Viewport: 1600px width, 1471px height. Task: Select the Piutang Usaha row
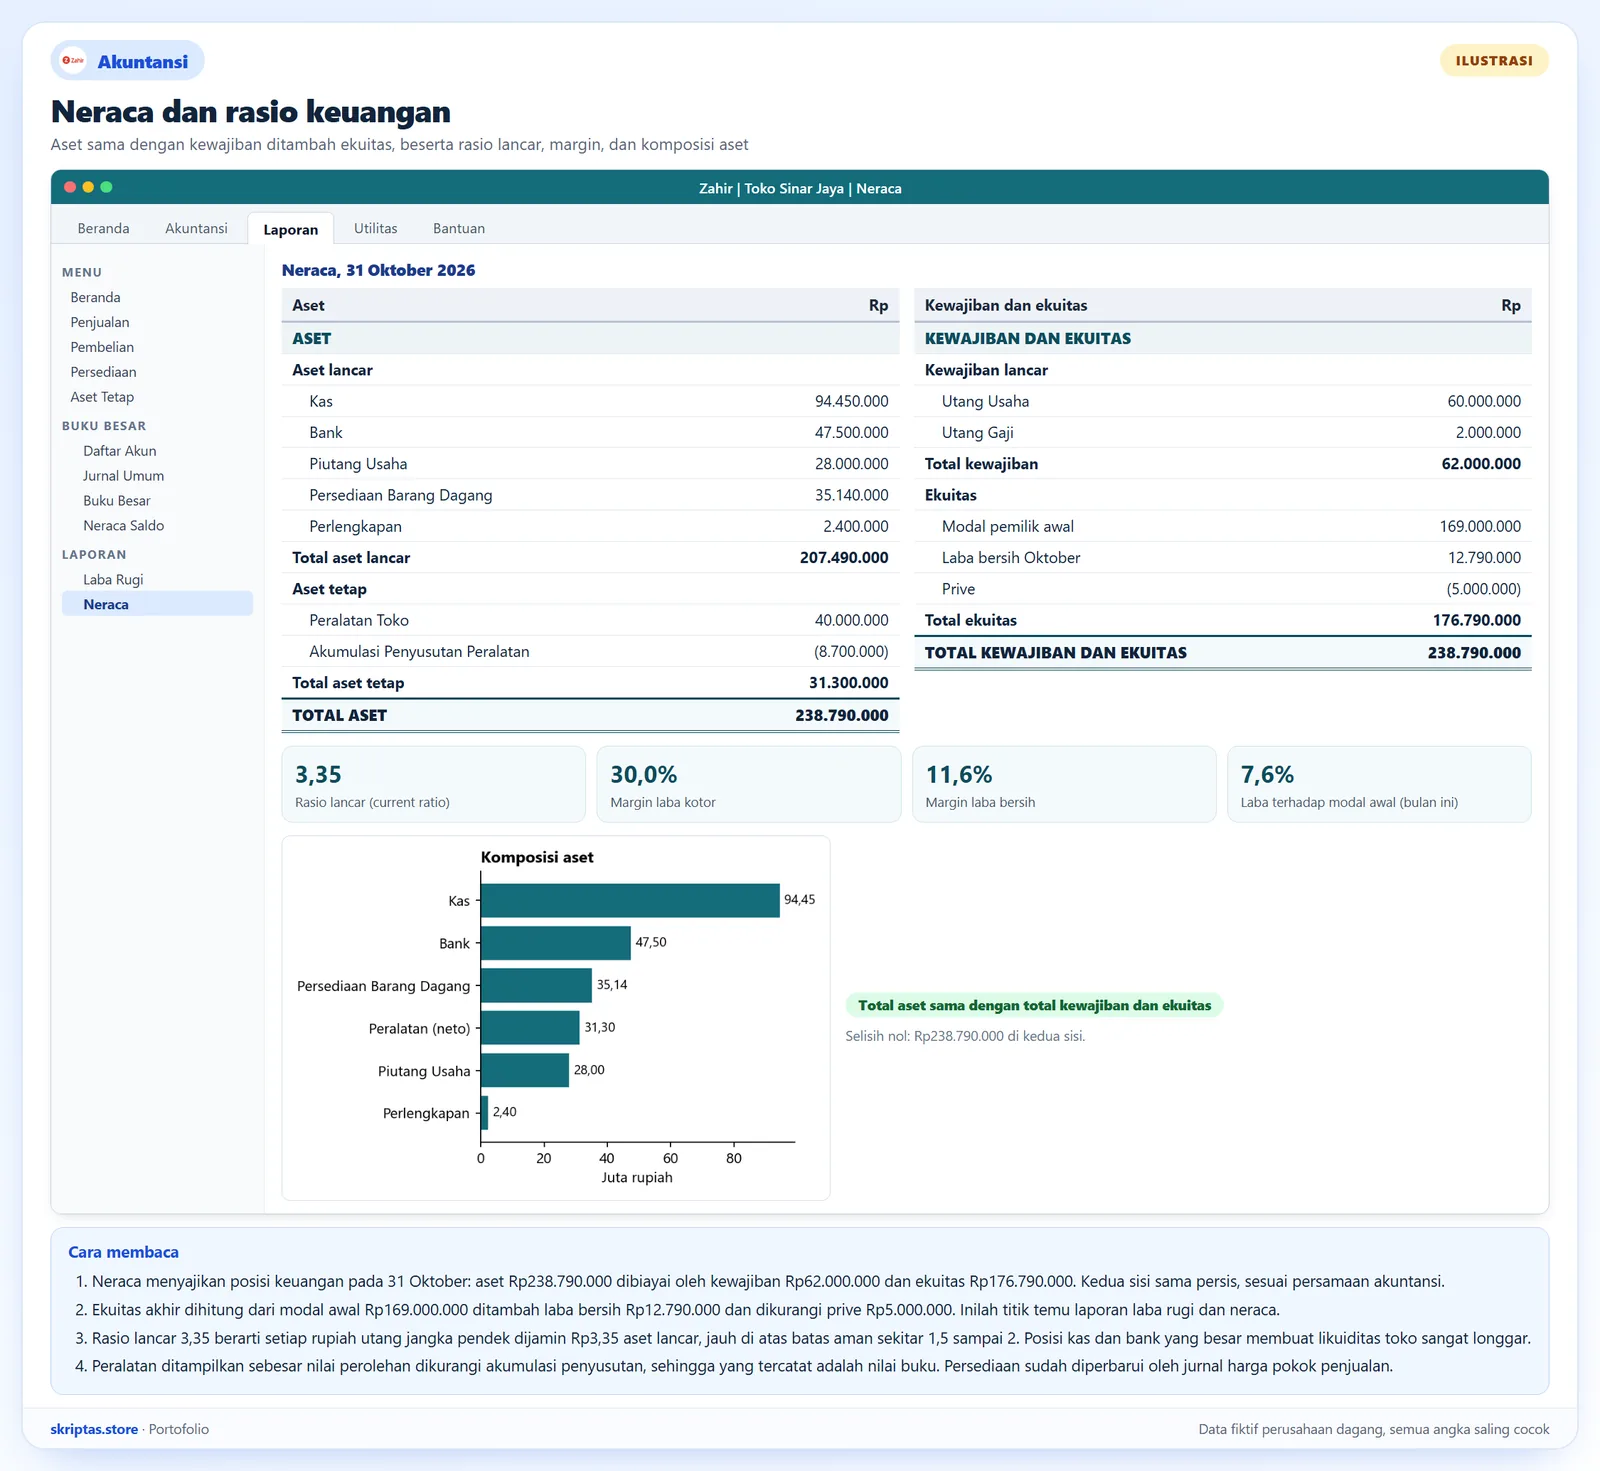tap(590, 464)
